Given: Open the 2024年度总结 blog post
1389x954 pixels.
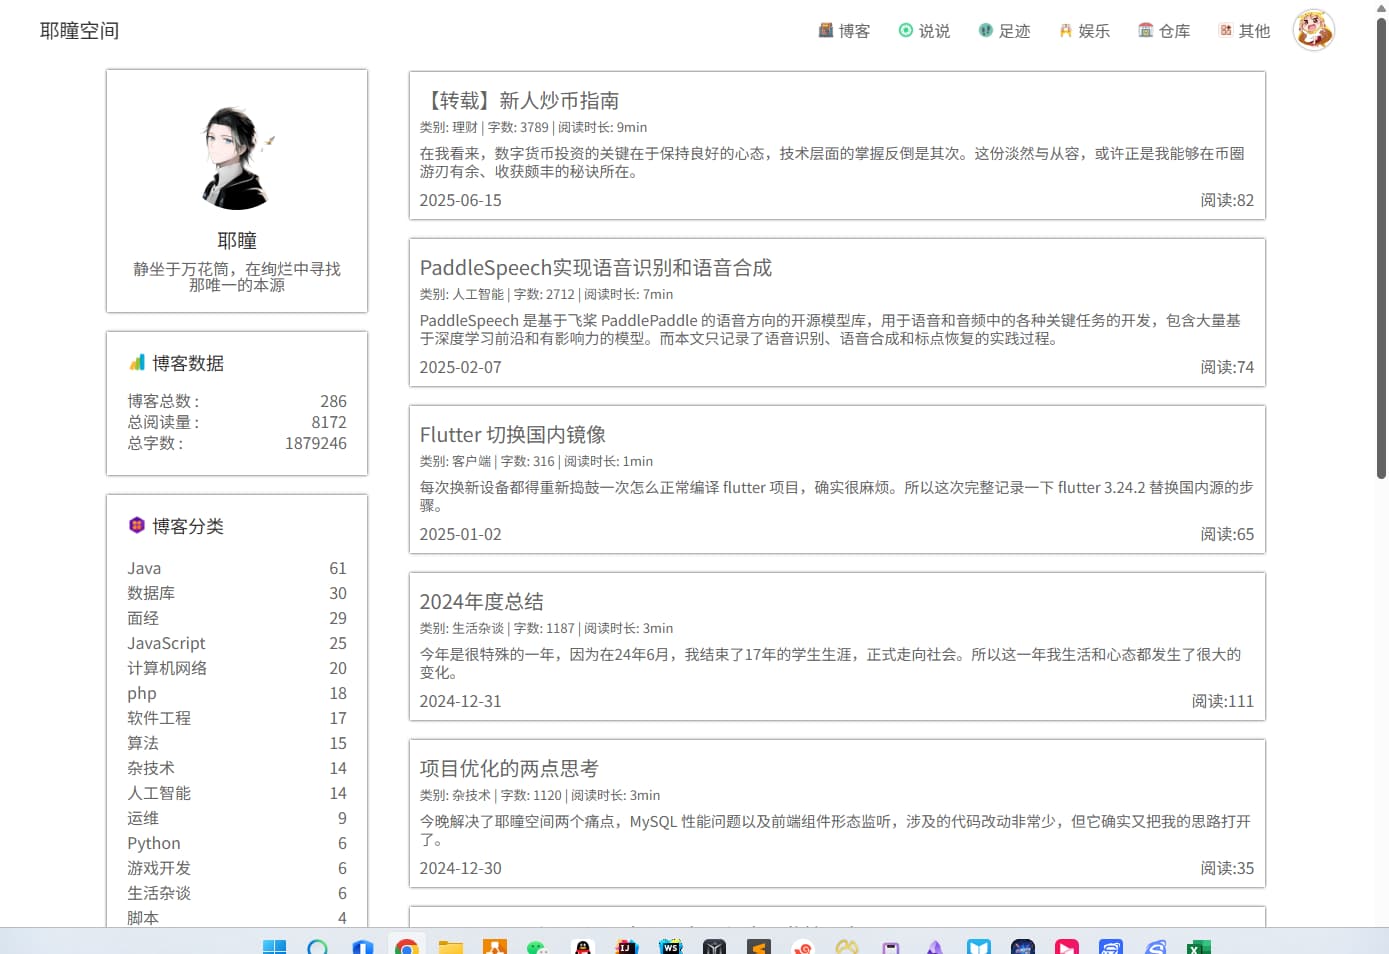Looking at the screenshot, I should pyautogui.click(x=481, y=602).
